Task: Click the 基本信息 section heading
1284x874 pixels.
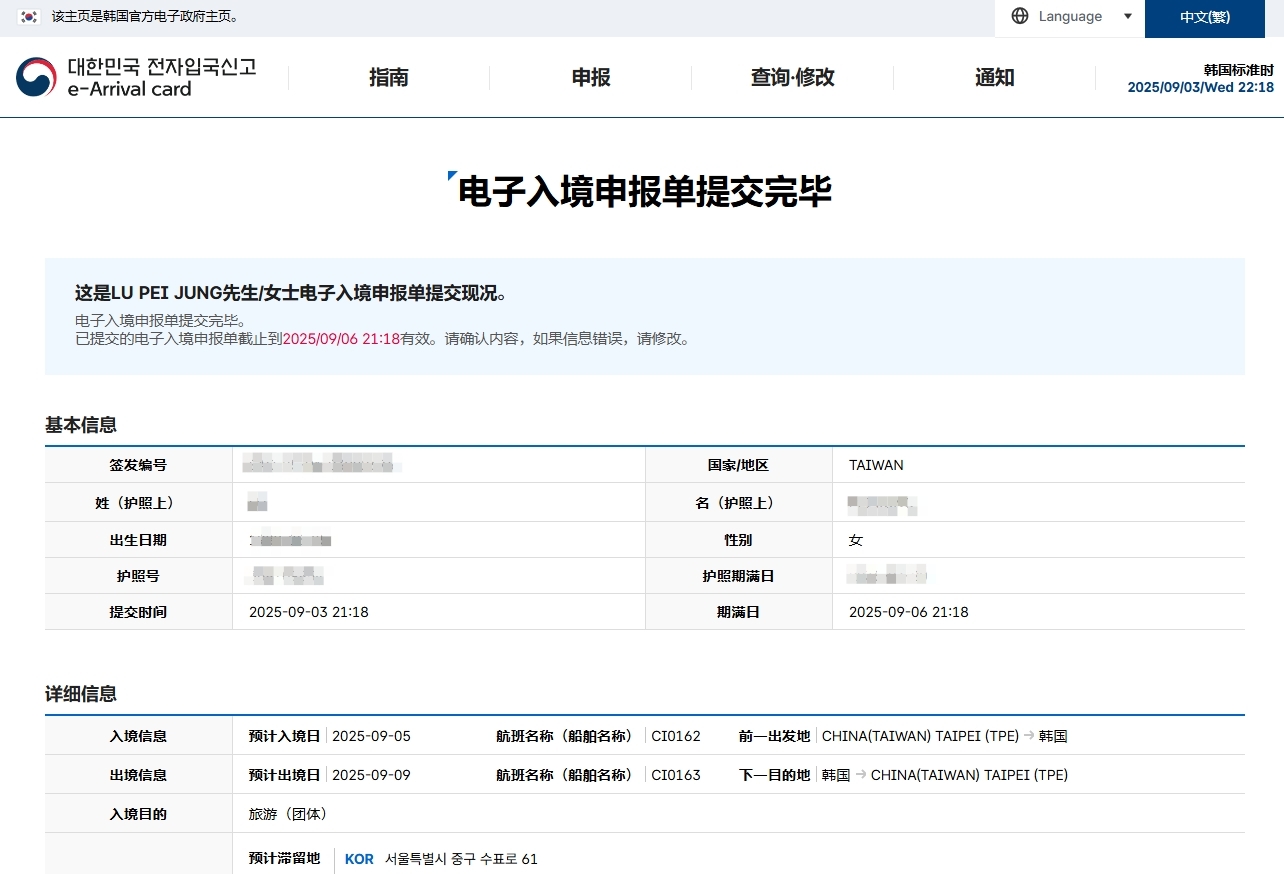Action: click(81, 425)
